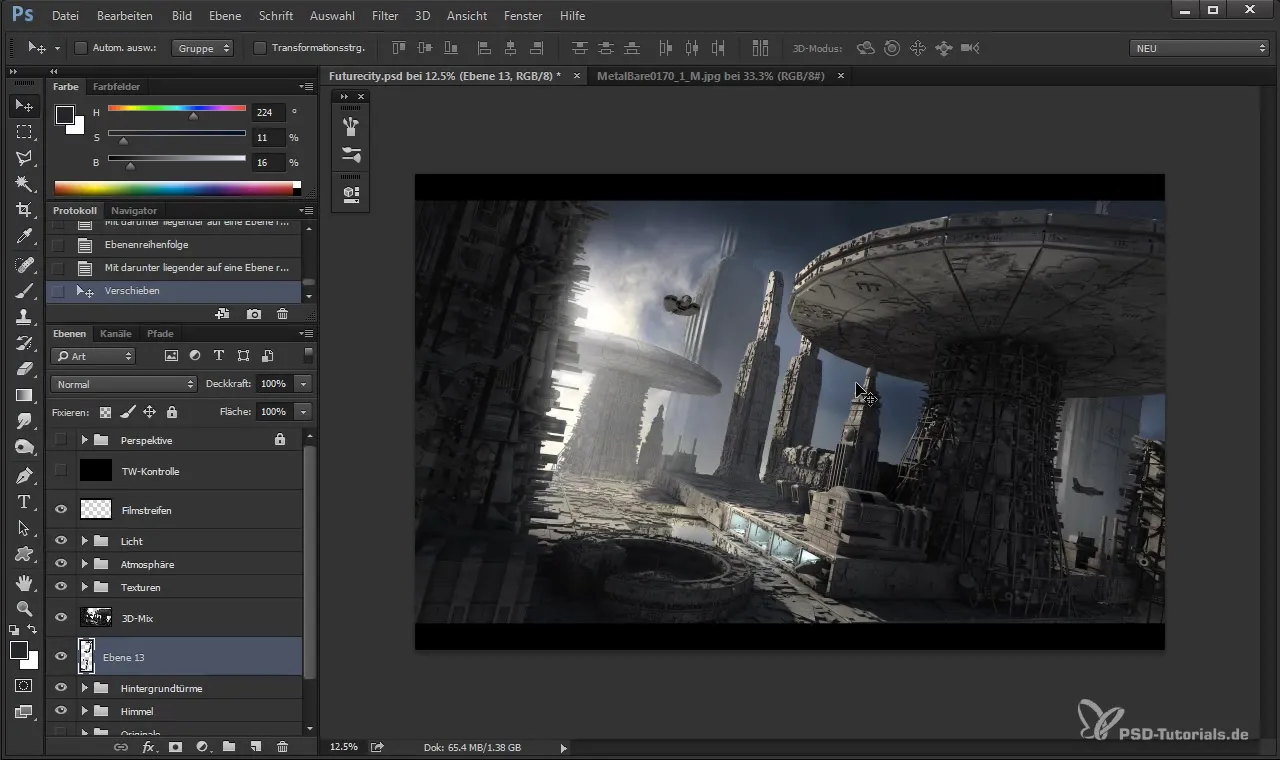Show the Perspektive group
The image size is (1280, 760).
(61, 440)
